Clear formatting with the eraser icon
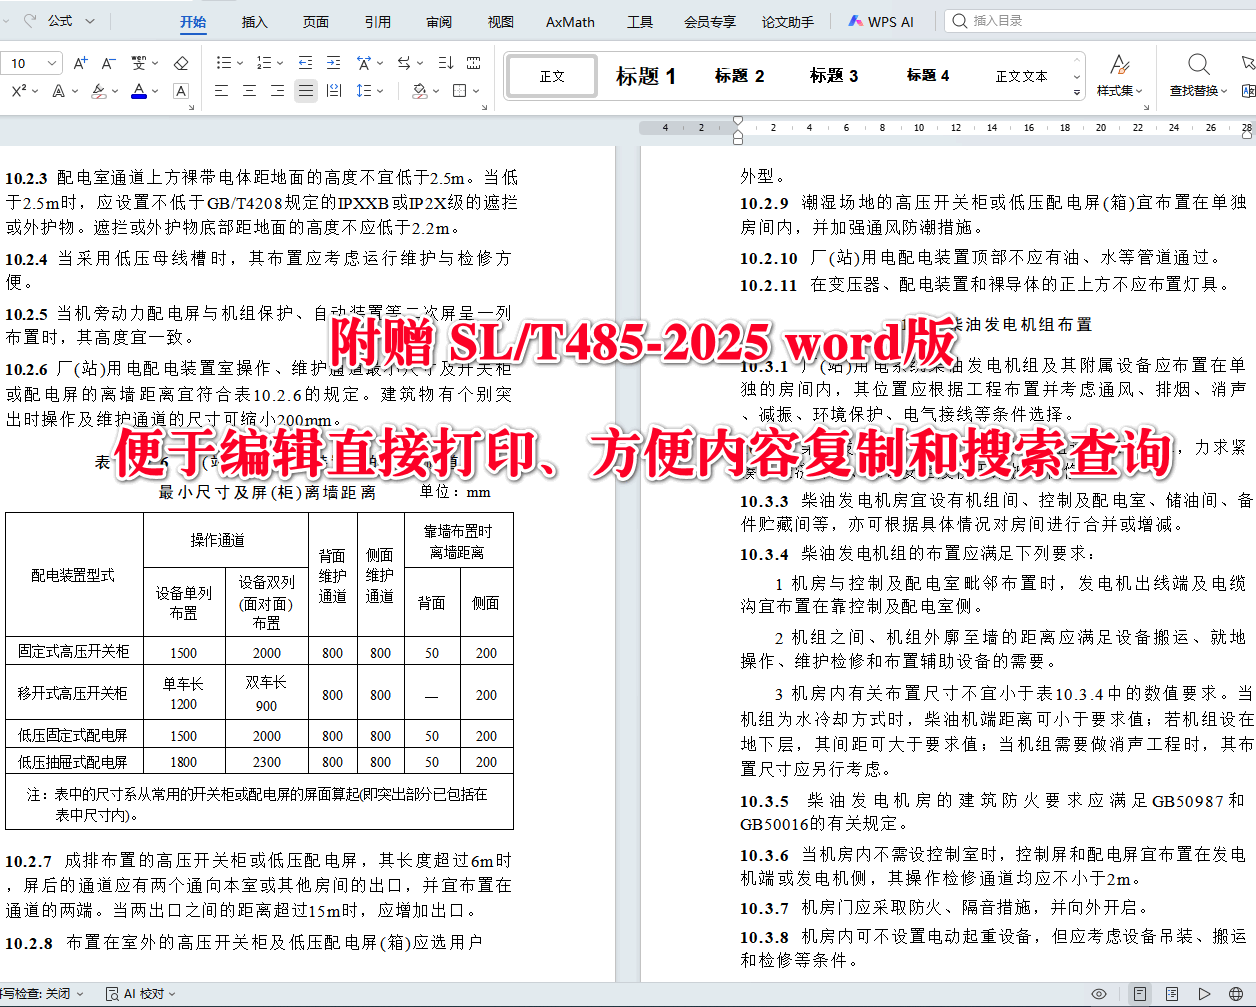1256x1007 pixels. point(181,63)
